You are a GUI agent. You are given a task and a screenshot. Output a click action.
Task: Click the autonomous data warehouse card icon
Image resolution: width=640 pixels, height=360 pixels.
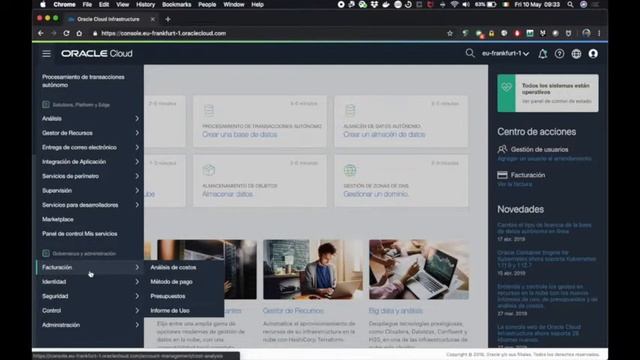(350, 110)
